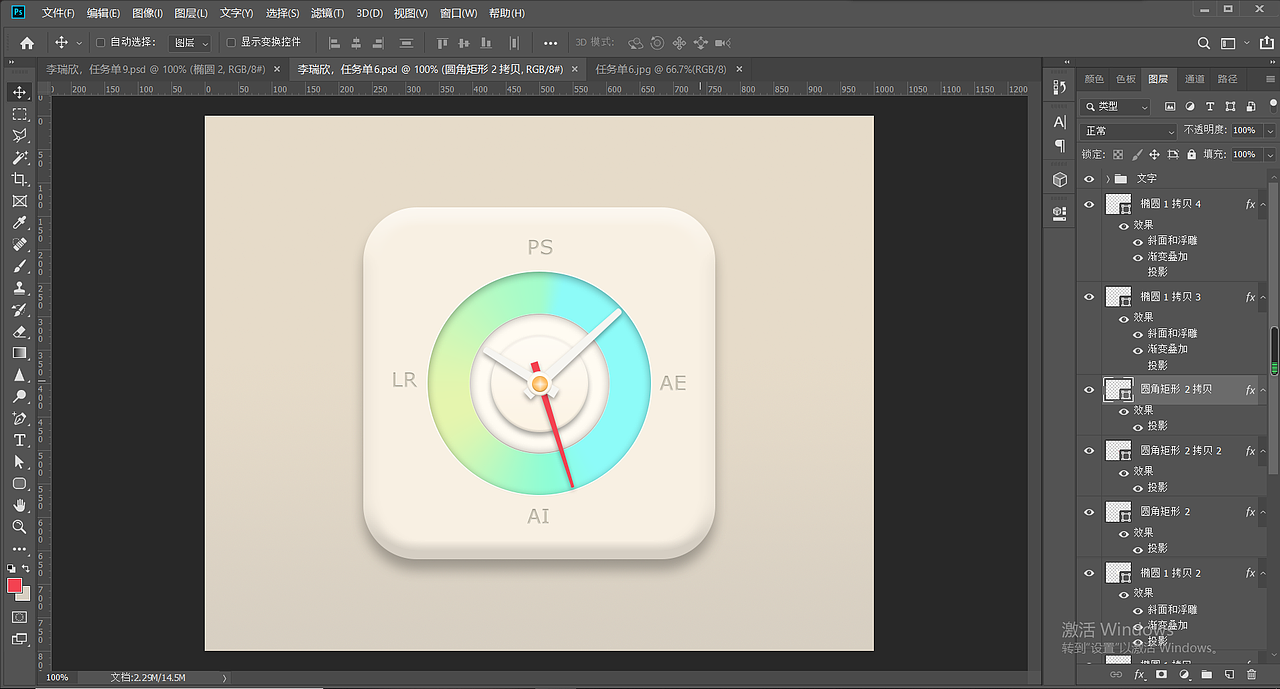The image size is (1280, 689).
Task: Open the Paragraph panel icon
Action: [x=1060, y=146]
